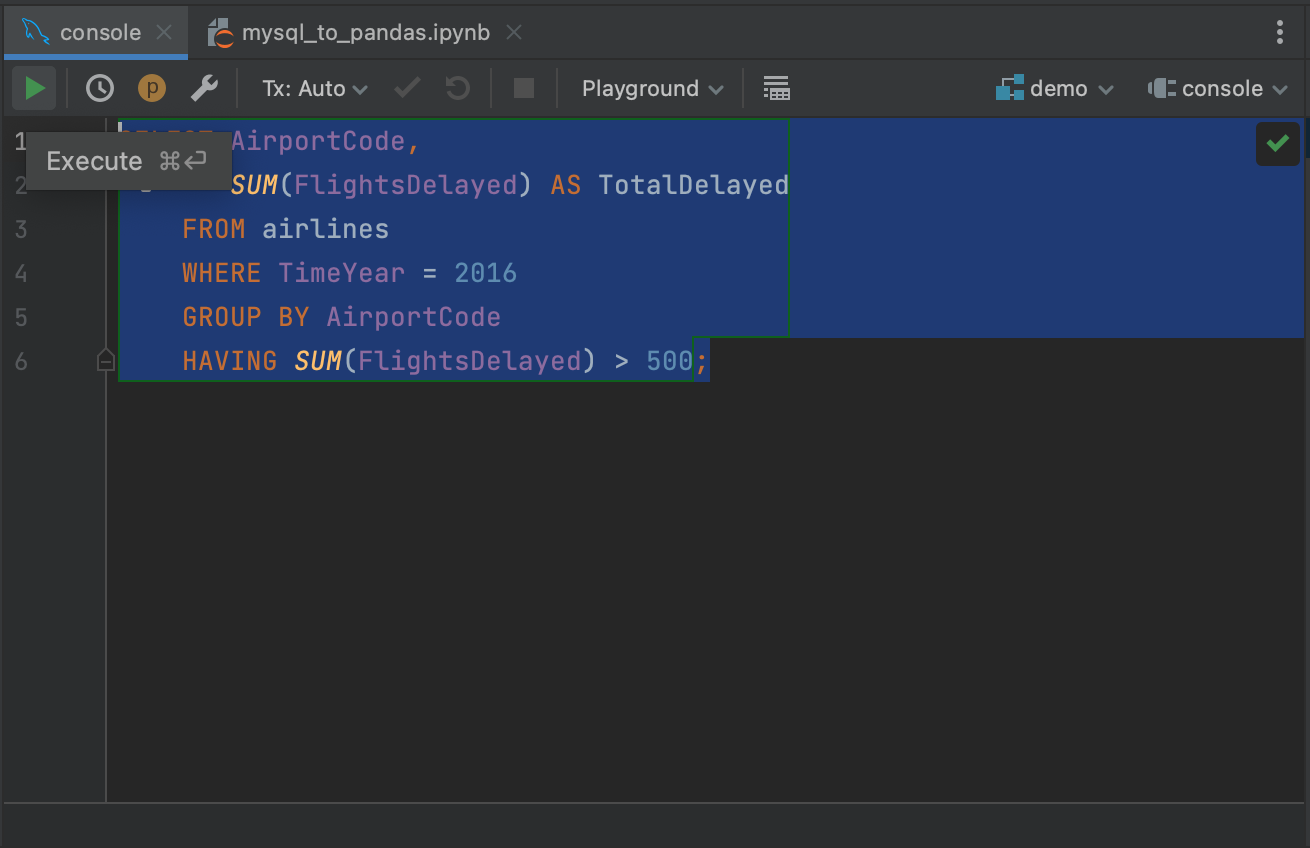Close the mysql_to_pandas.ipynb tab
Viewport: 1310px width, 848px height.
pyautogui.click(x=514, y=32)
